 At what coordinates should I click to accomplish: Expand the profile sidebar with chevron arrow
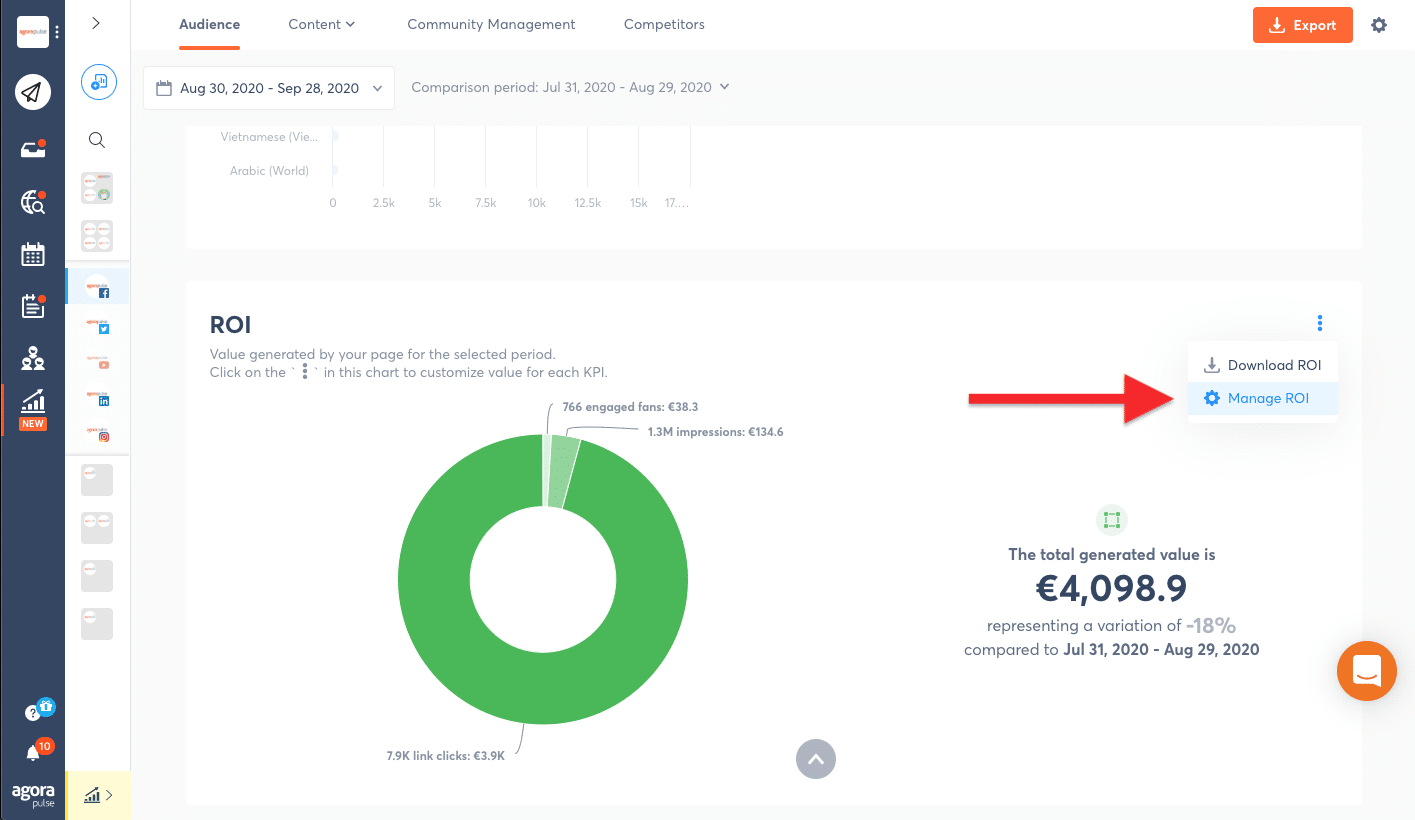(96, 23)
